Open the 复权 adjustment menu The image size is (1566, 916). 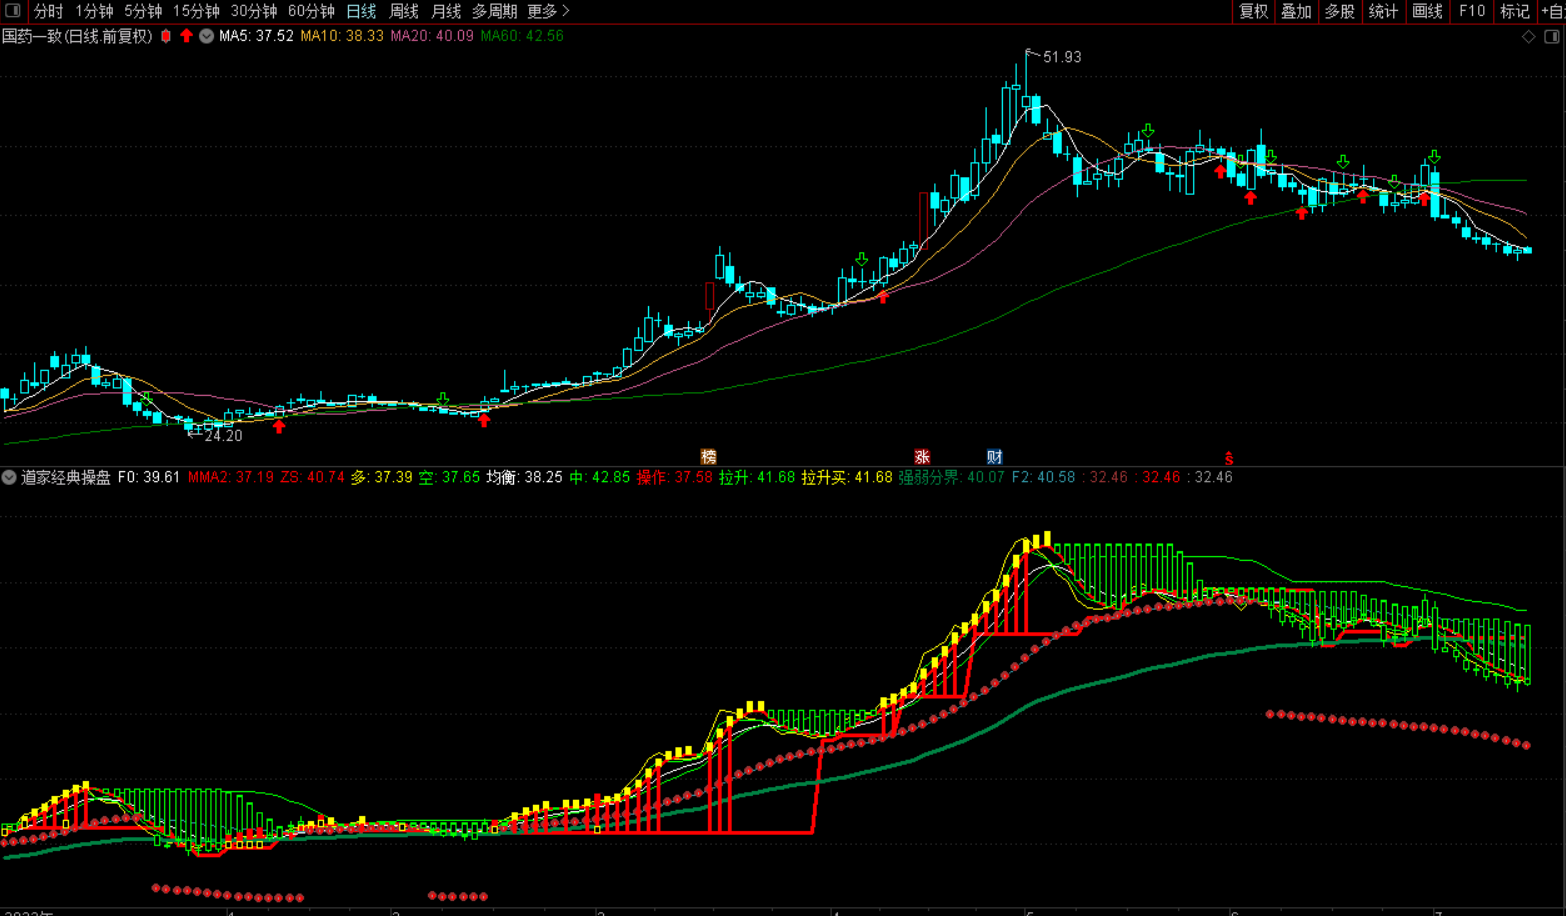(1253, 11)
